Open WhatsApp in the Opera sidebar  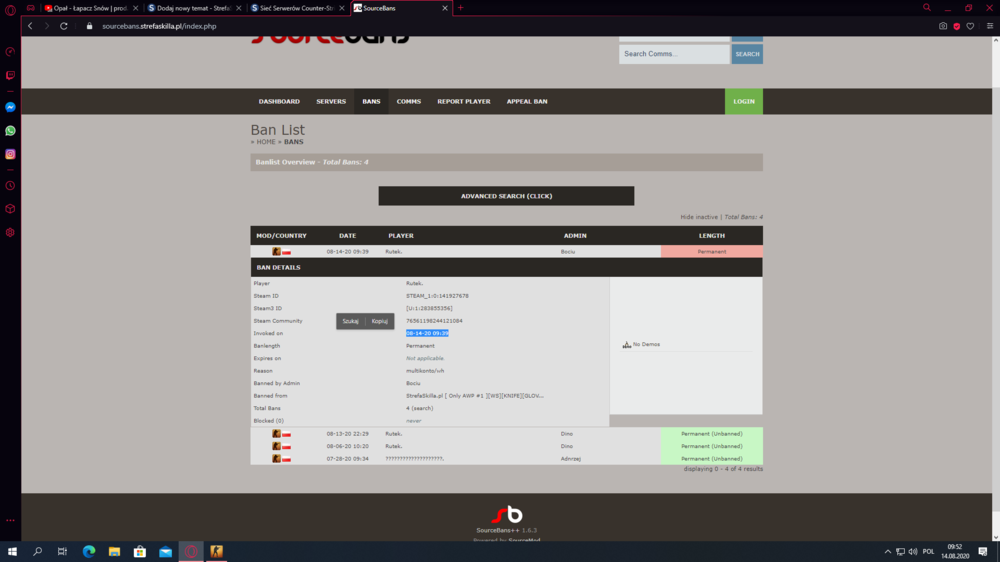tap(10, 131)
